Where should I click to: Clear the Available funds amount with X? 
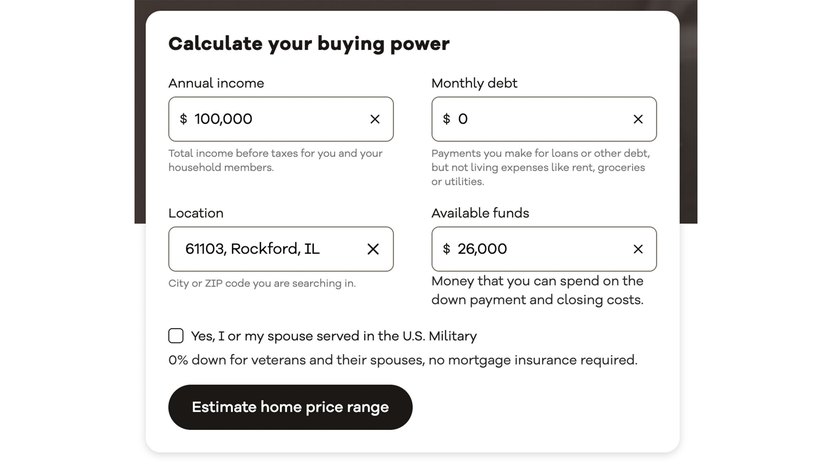pyautogui.click(x=638, y=249)
